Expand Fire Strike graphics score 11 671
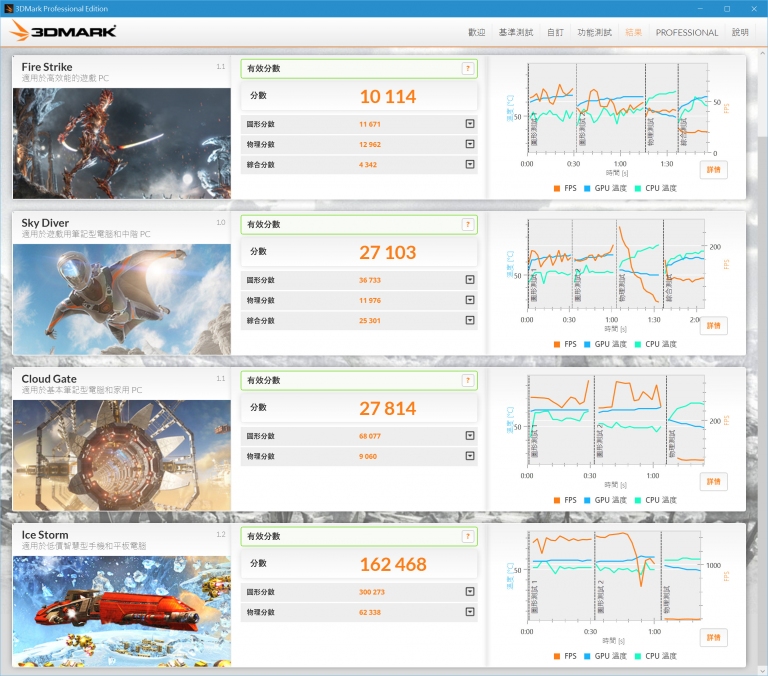 (x=470, y=124)
